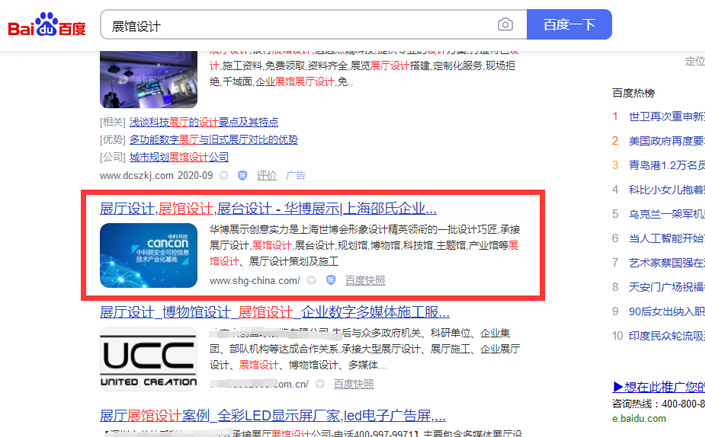Click the shield icon beside www.dcszkj.com

[x=242, y=175]
